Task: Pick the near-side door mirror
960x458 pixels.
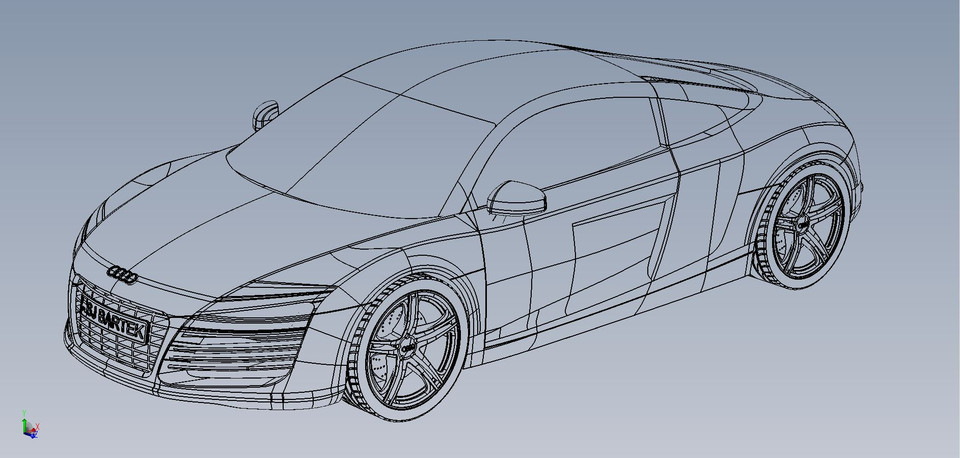Action: [516, 198]
